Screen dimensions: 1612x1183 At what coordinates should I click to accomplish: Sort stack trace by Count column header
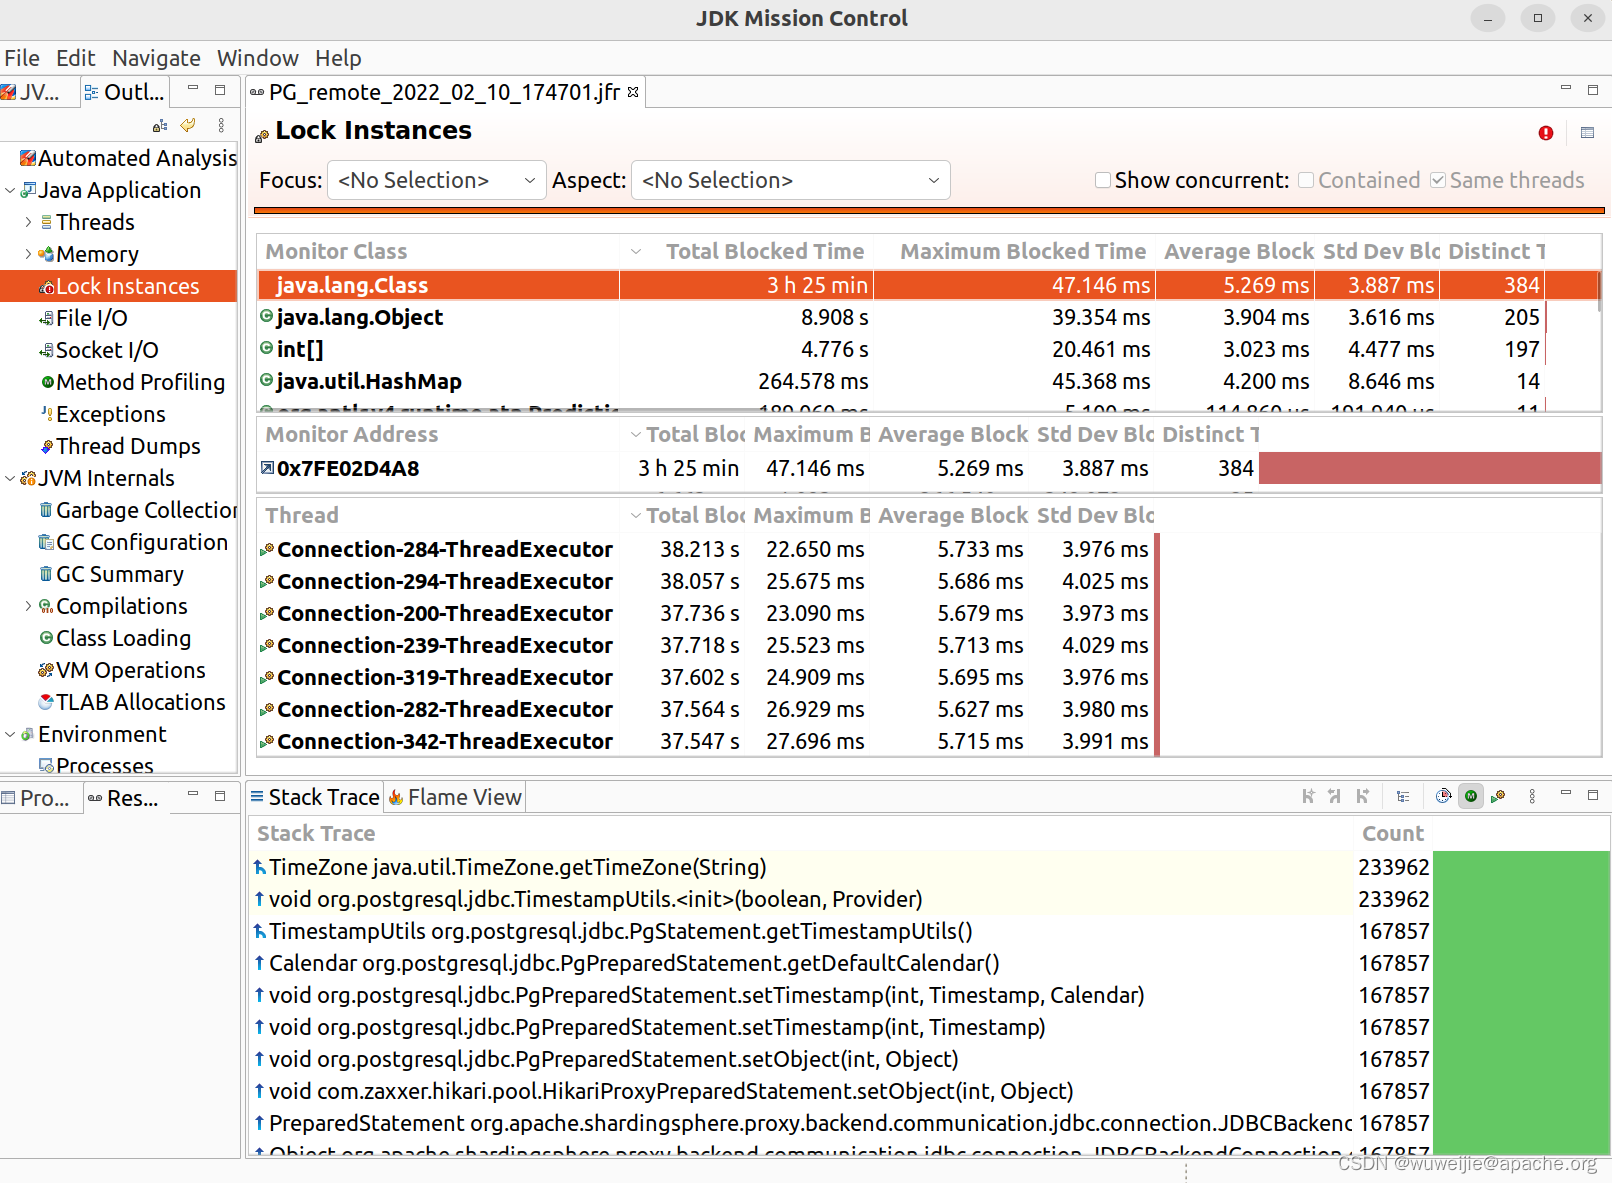[1392, 834]
